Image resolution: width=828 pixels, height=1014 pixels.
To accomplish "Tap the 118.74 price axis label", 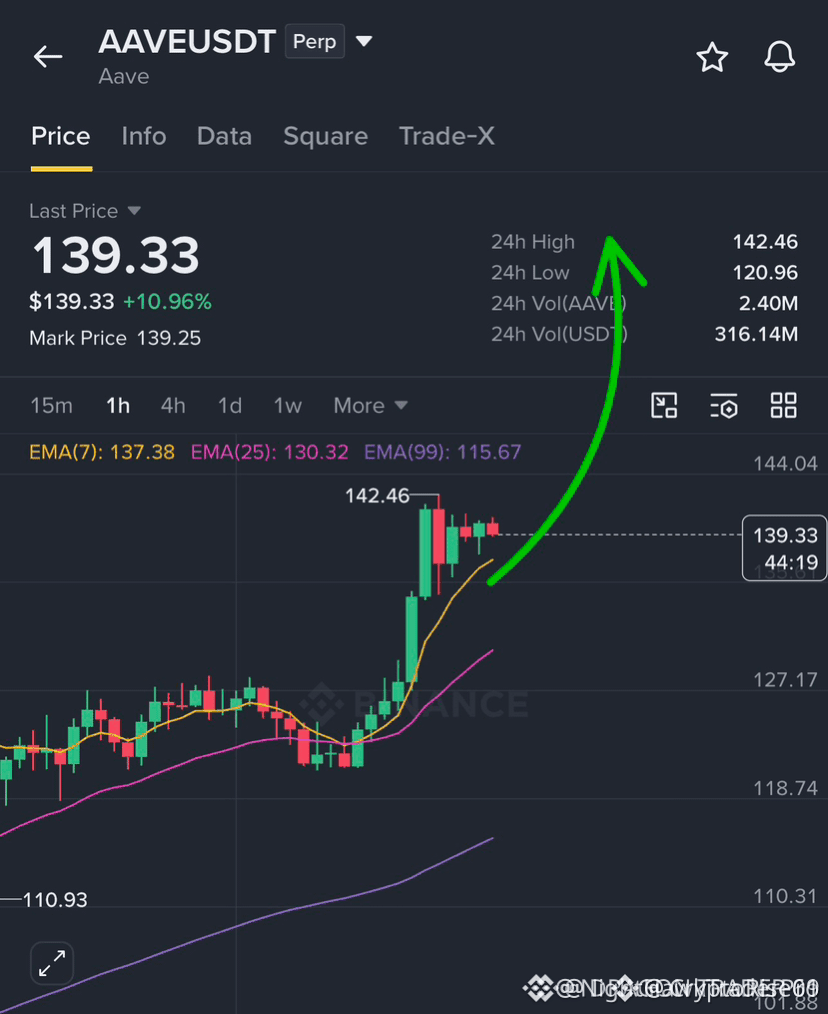I will coord(785,788).
